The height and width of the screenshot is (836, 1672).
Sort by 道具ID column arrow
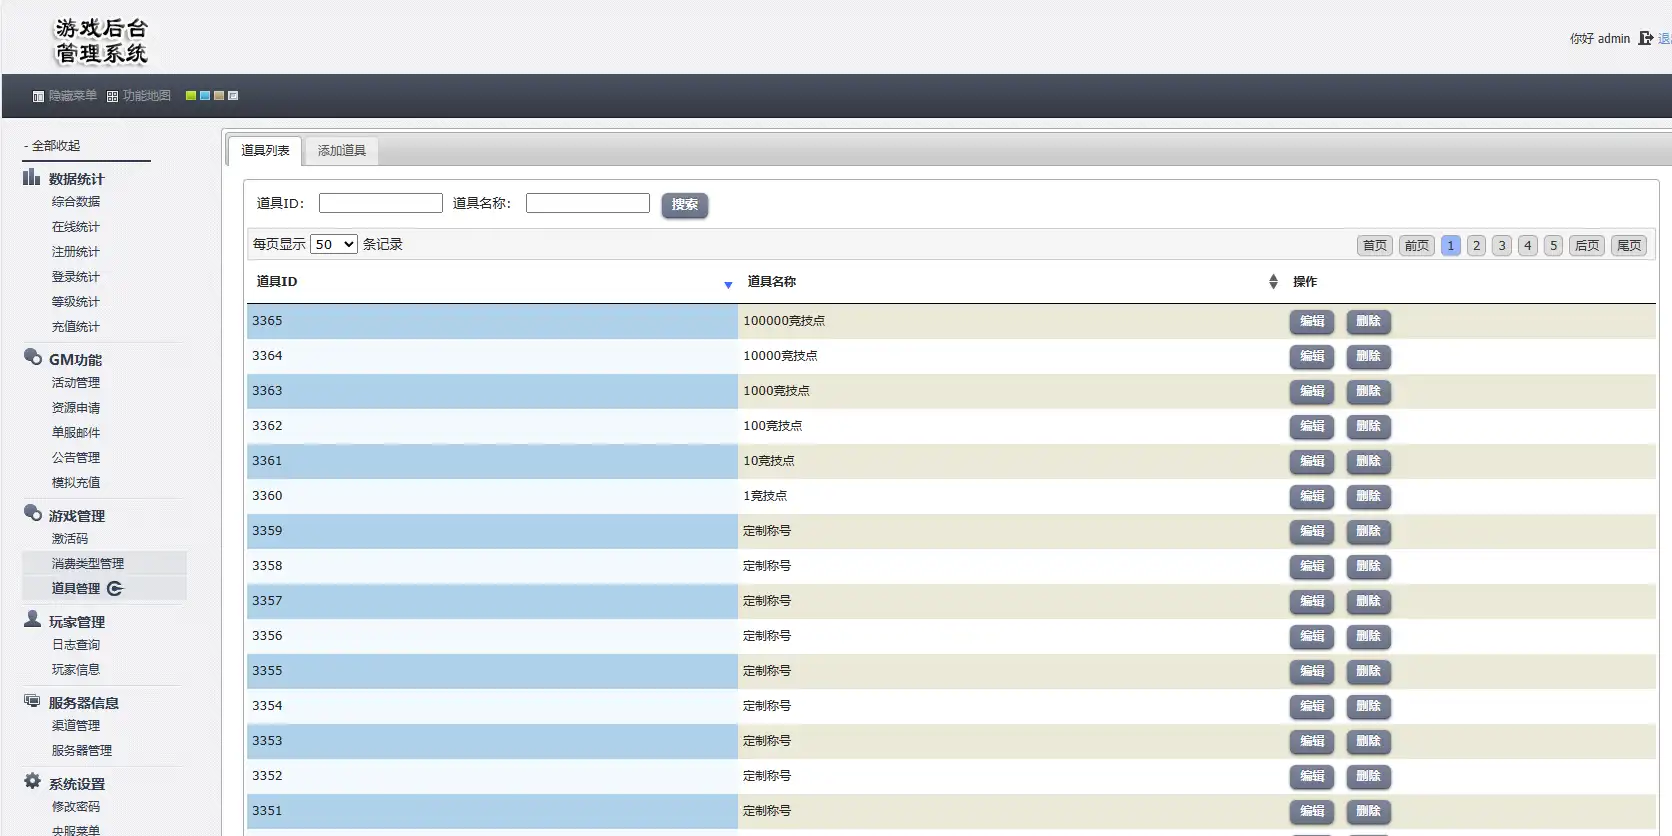click(x=728, y=285)
